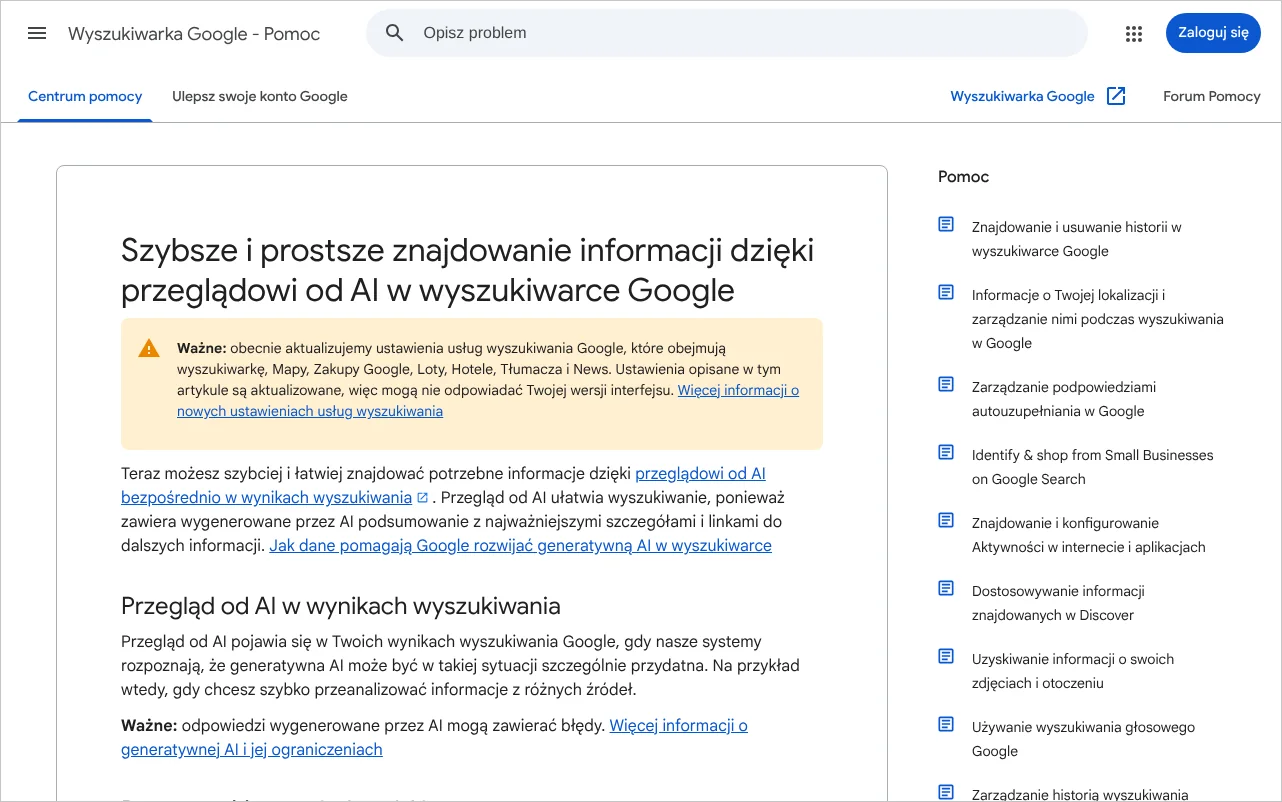
Task: Open 'Dostosowywanie informacji znajdowanych w Discover' article
Action: point(1058,603)
